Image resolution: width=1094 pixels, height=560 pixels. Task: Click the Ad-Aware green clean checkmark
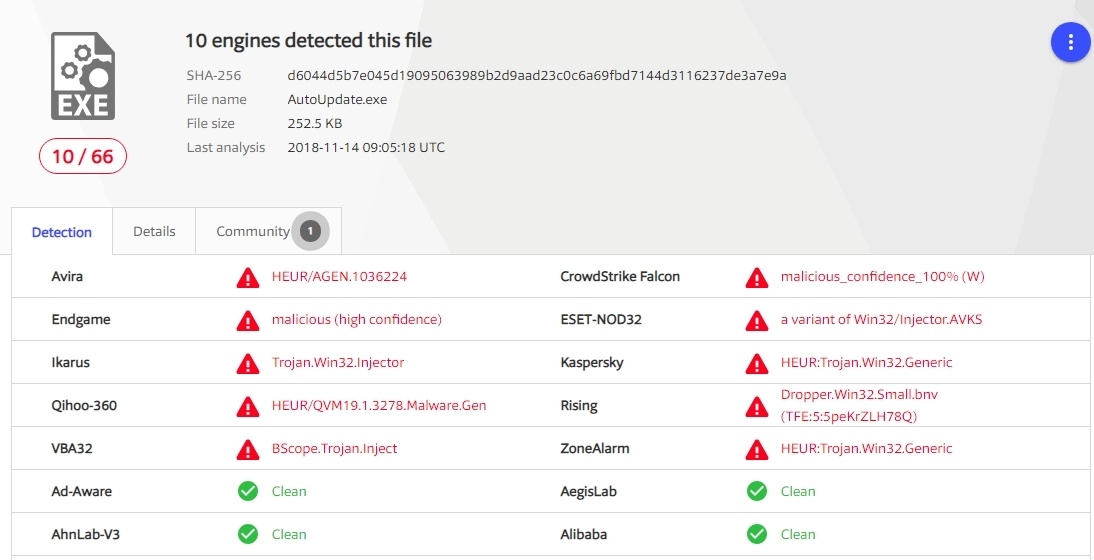tap(248, 491)
